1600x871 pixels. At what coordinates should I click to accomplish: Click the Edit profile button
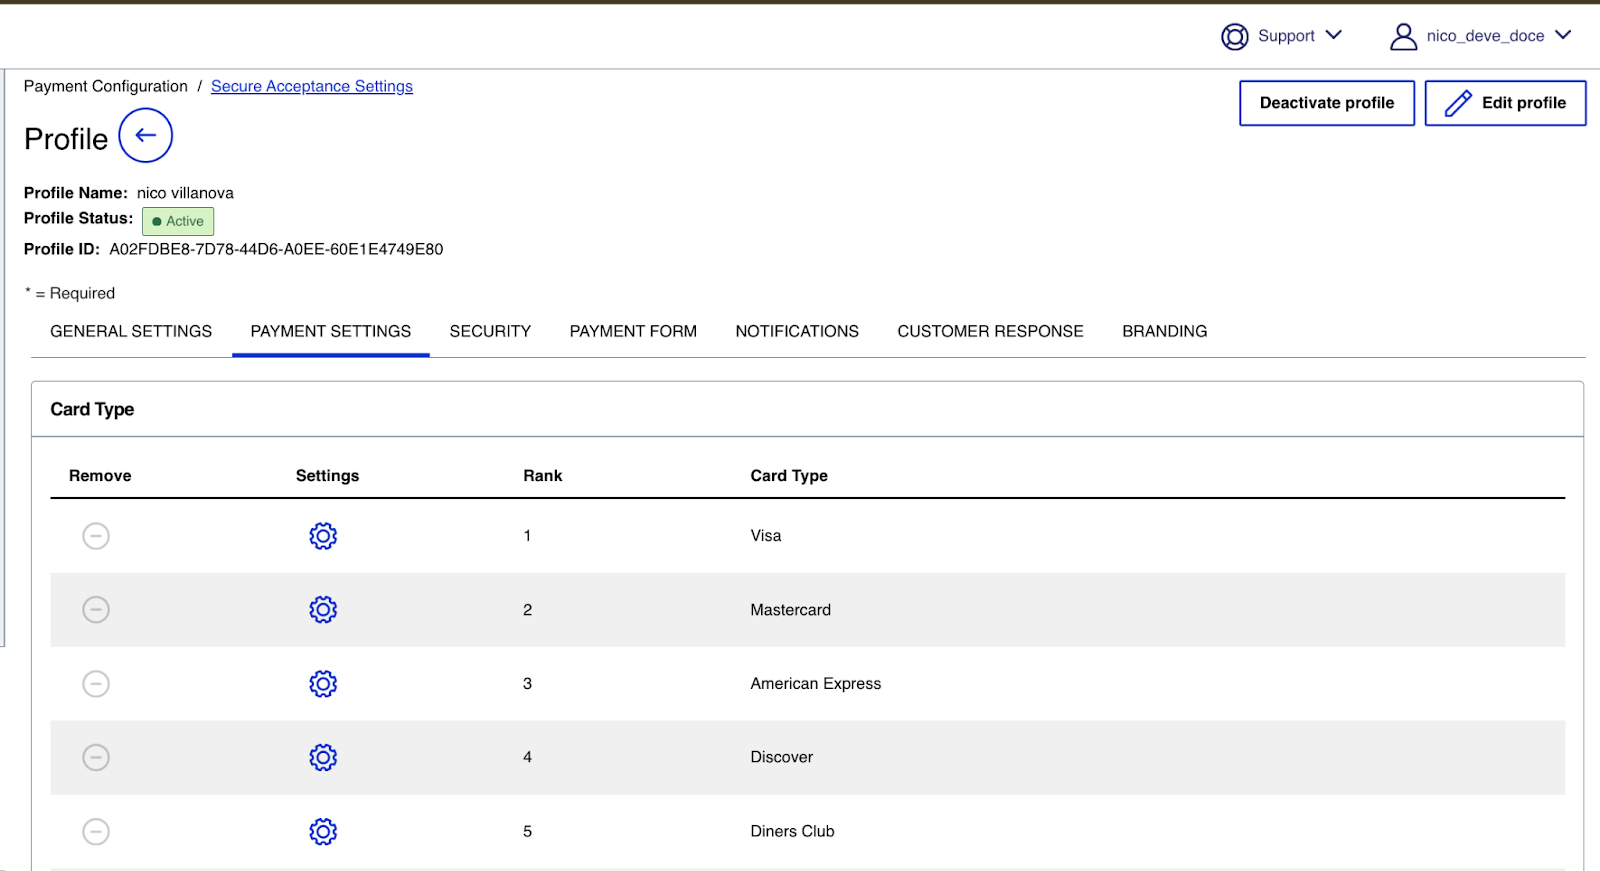1505,103
